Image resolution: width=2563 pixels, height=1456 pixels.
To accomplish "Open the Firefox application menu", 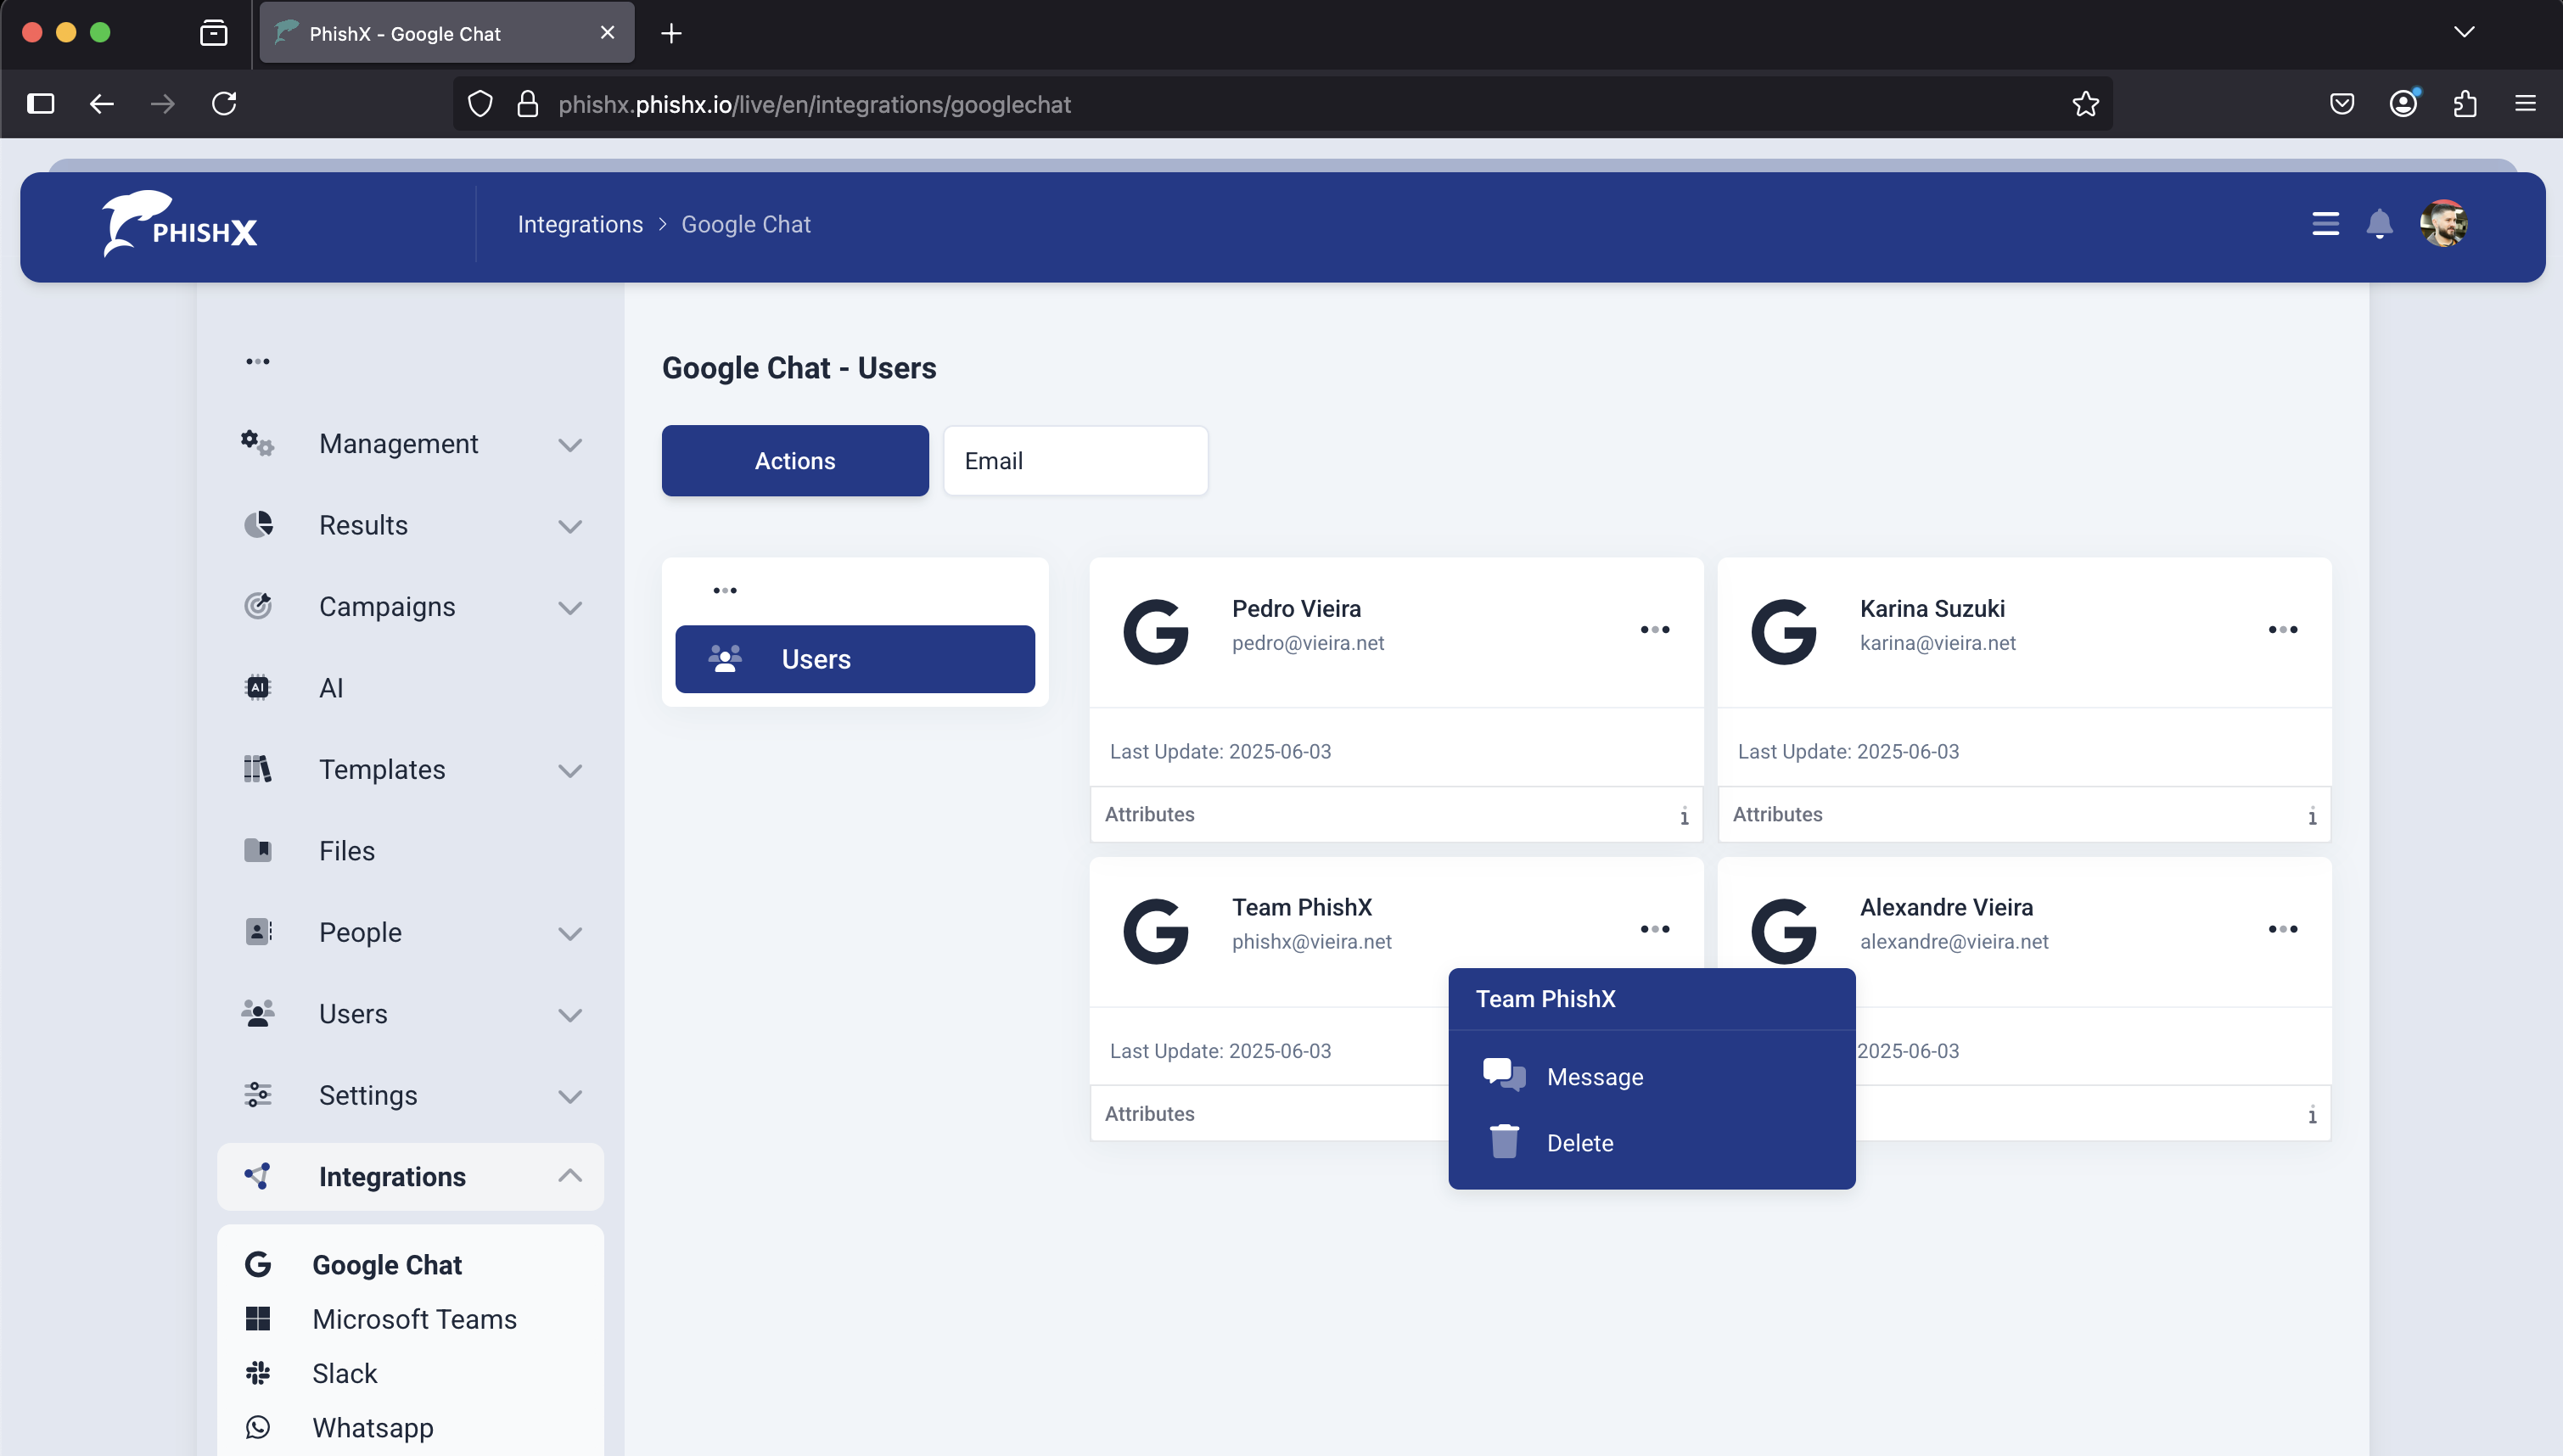I will coord(2525,104).
